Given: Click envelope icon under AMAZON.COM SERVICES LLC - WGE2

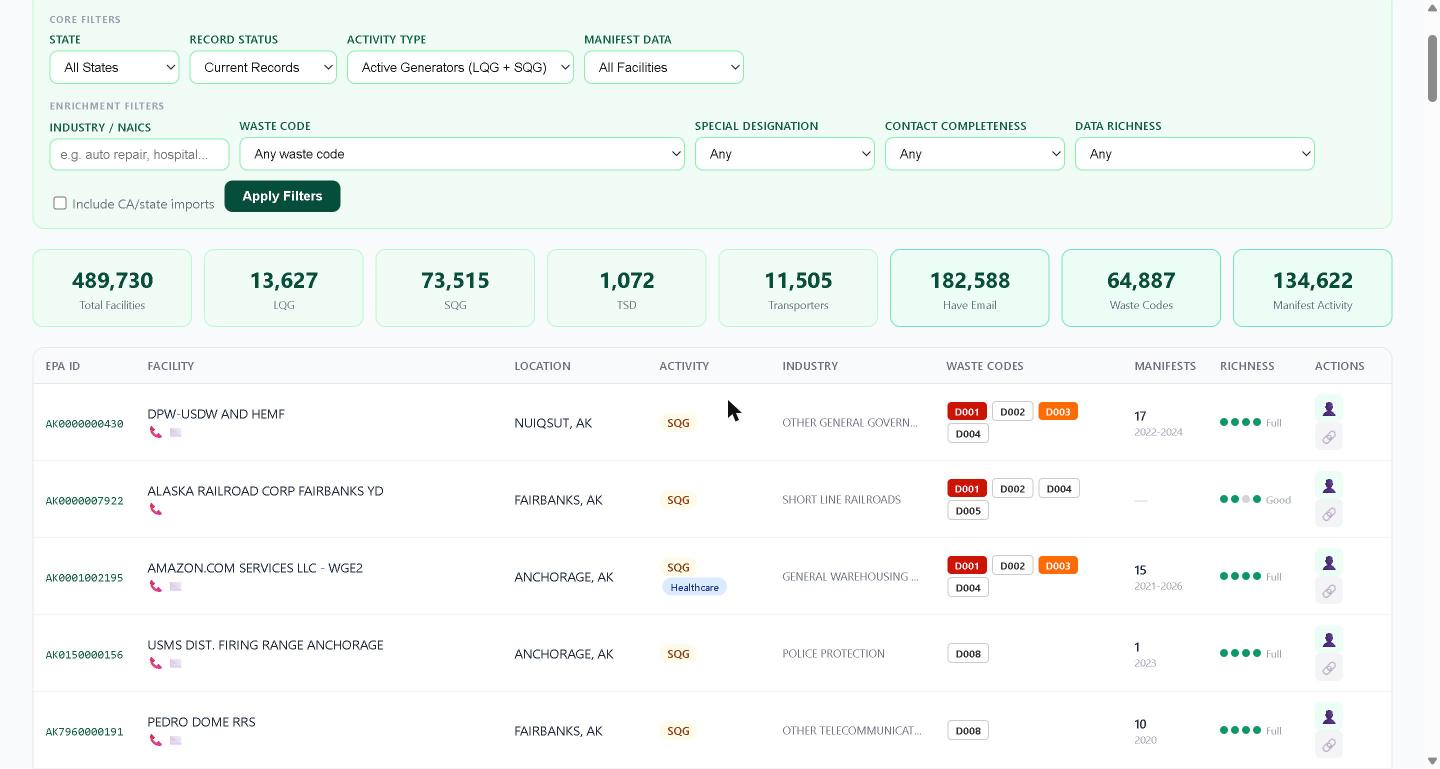Looking at the screenshot, I should (175, 586).
